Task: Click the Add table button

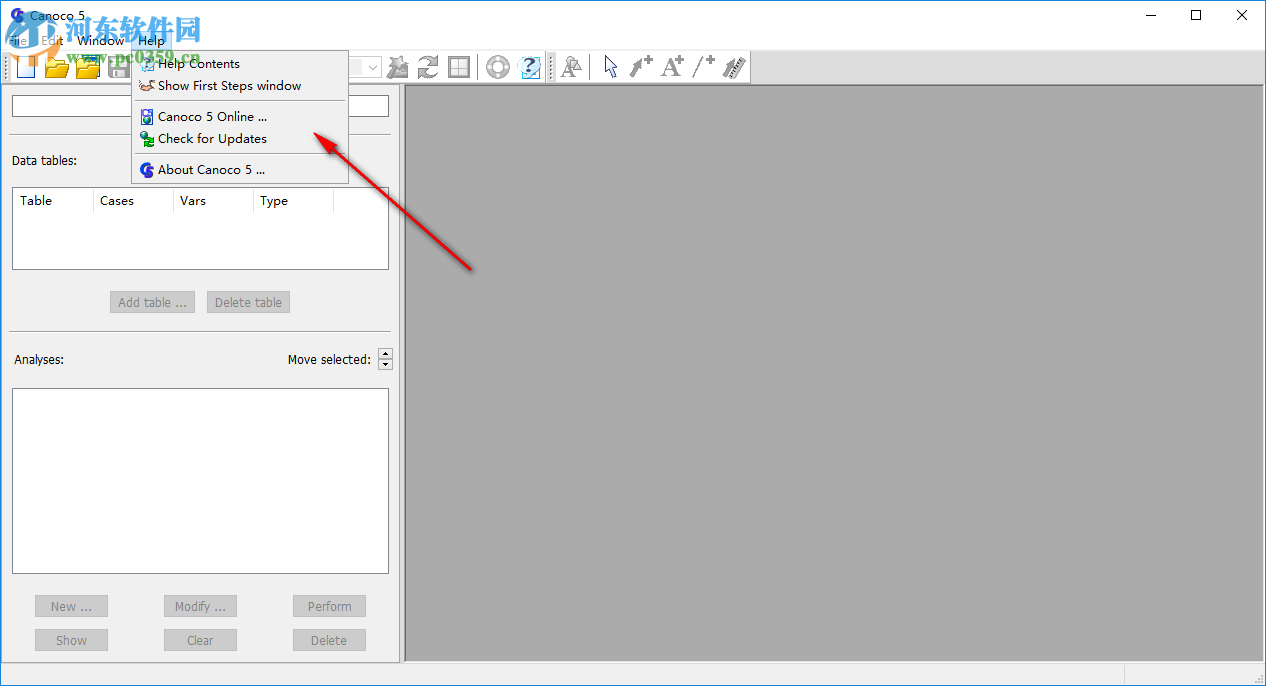Action: coord(152,302)
